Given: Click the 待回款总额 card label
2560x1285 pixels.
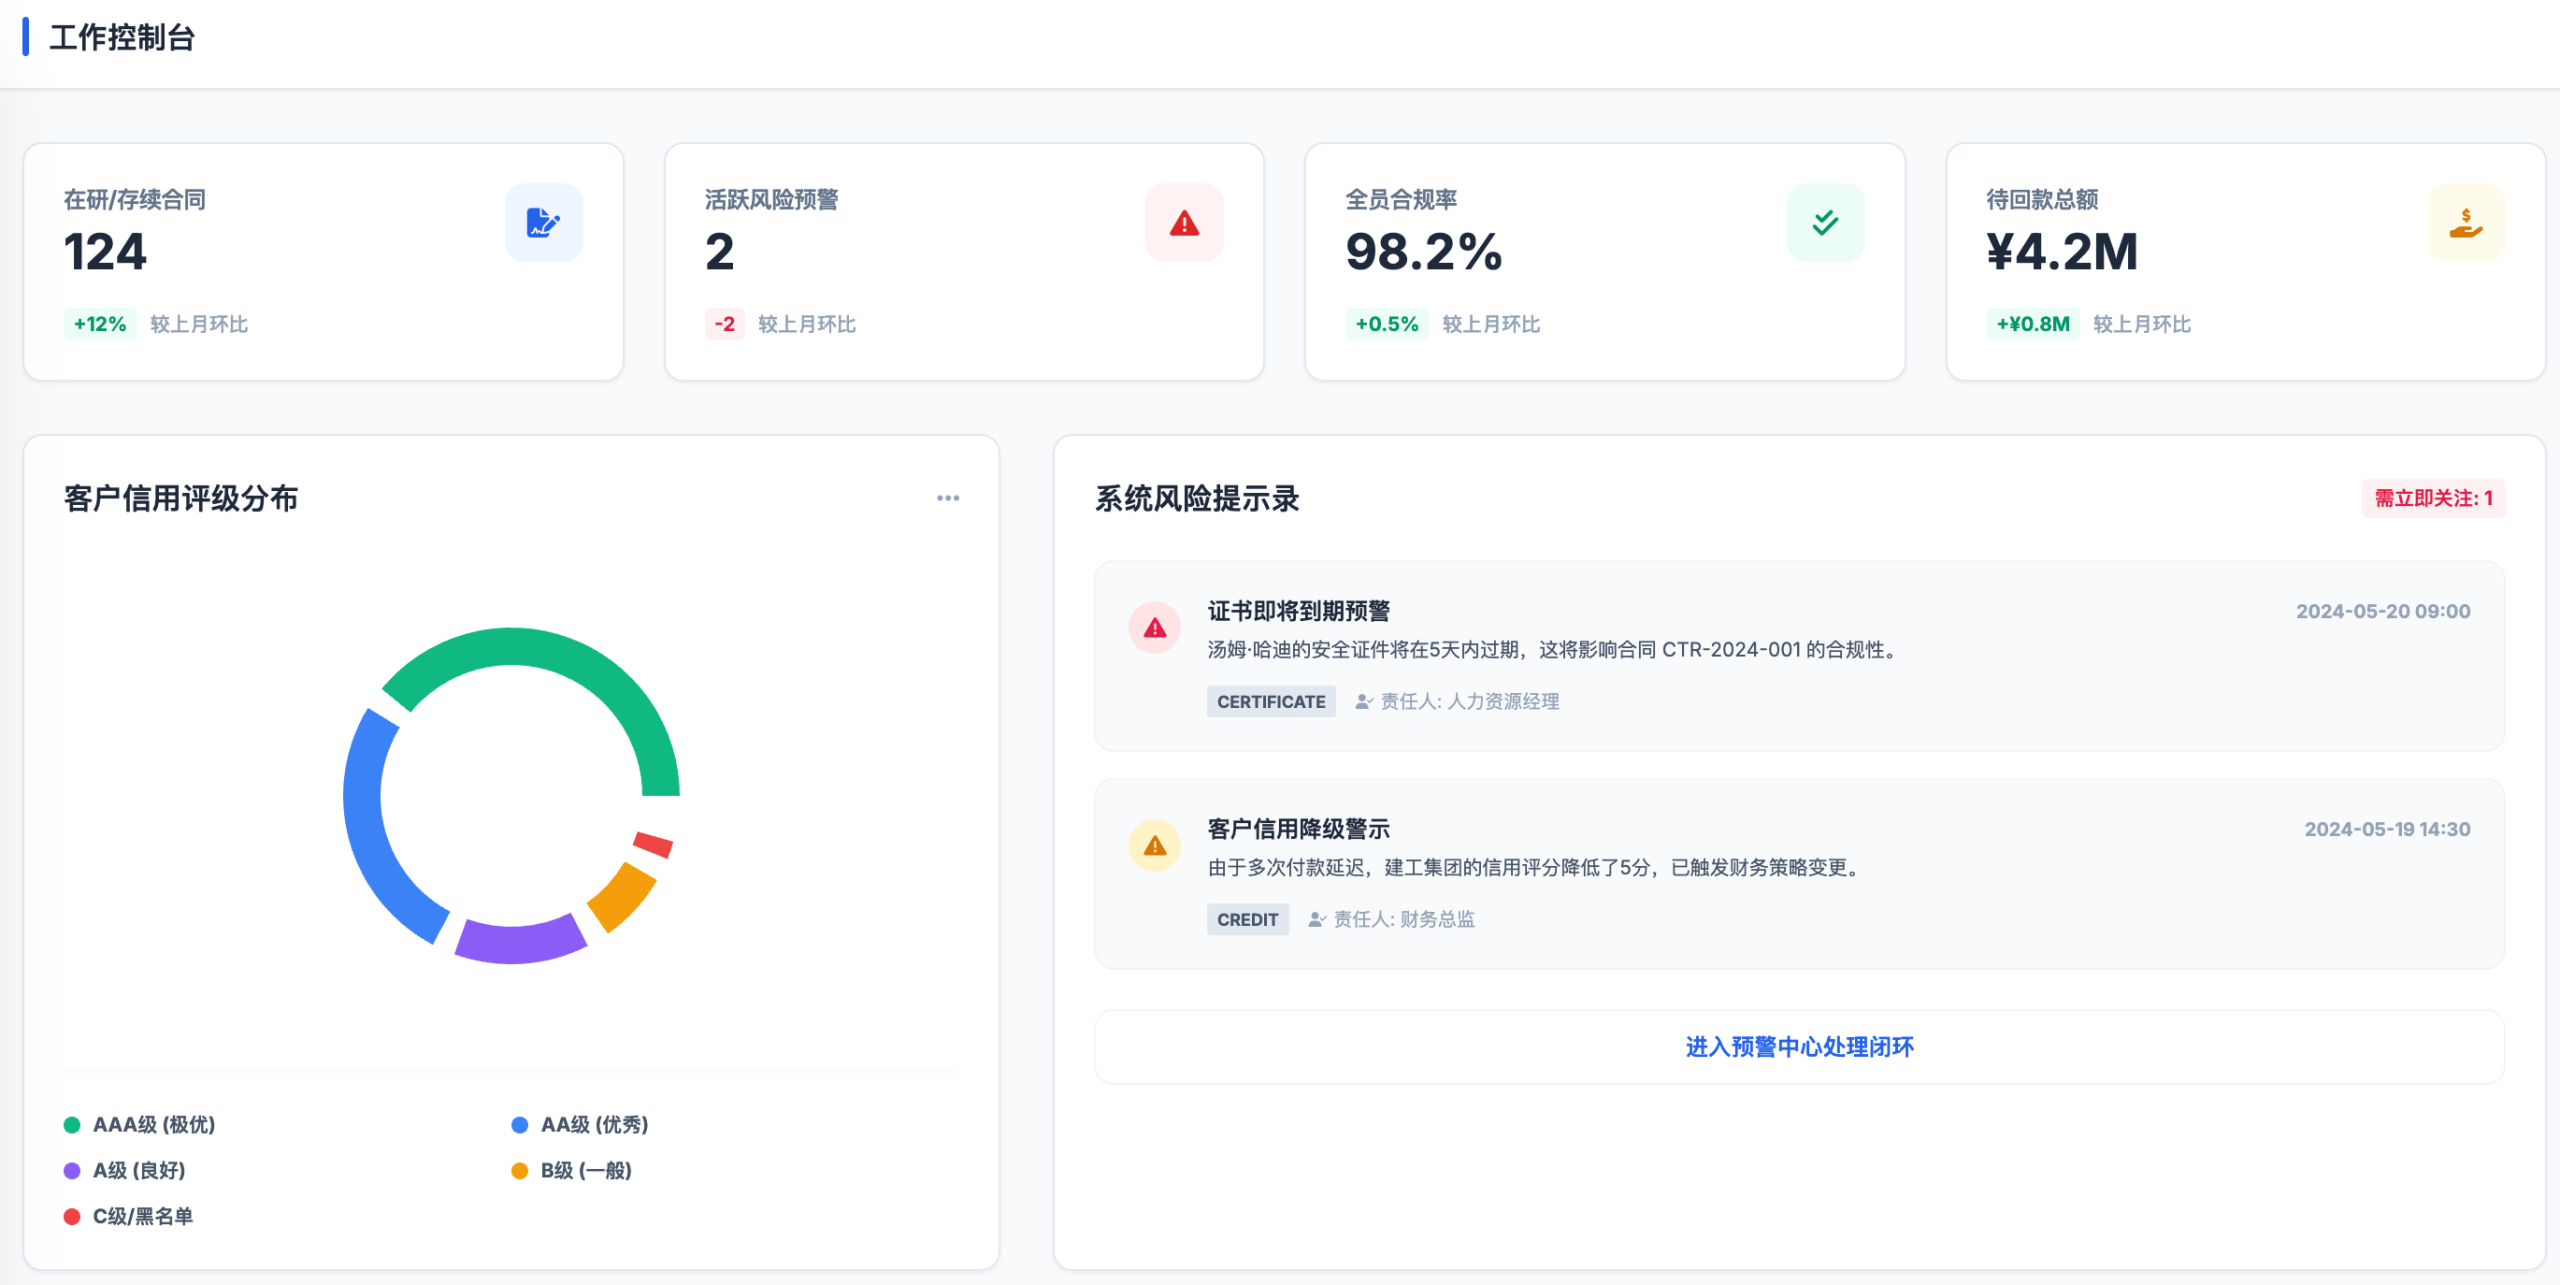Looking at the screenshot, I should [x=2042, y=199].
